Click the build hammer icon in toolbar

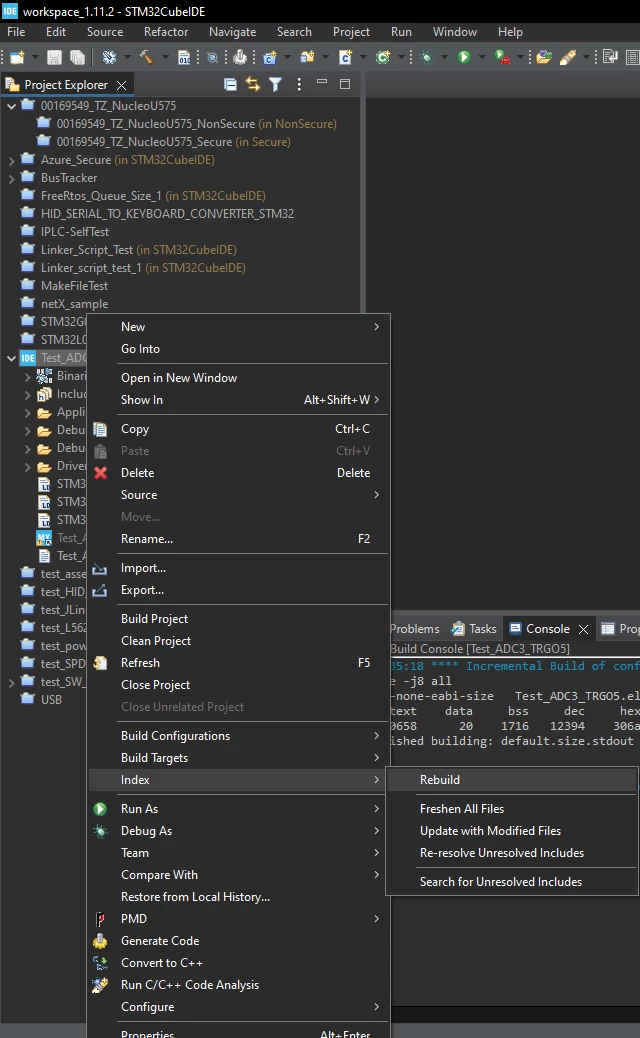pyautogui.click(x=146, y=58)
